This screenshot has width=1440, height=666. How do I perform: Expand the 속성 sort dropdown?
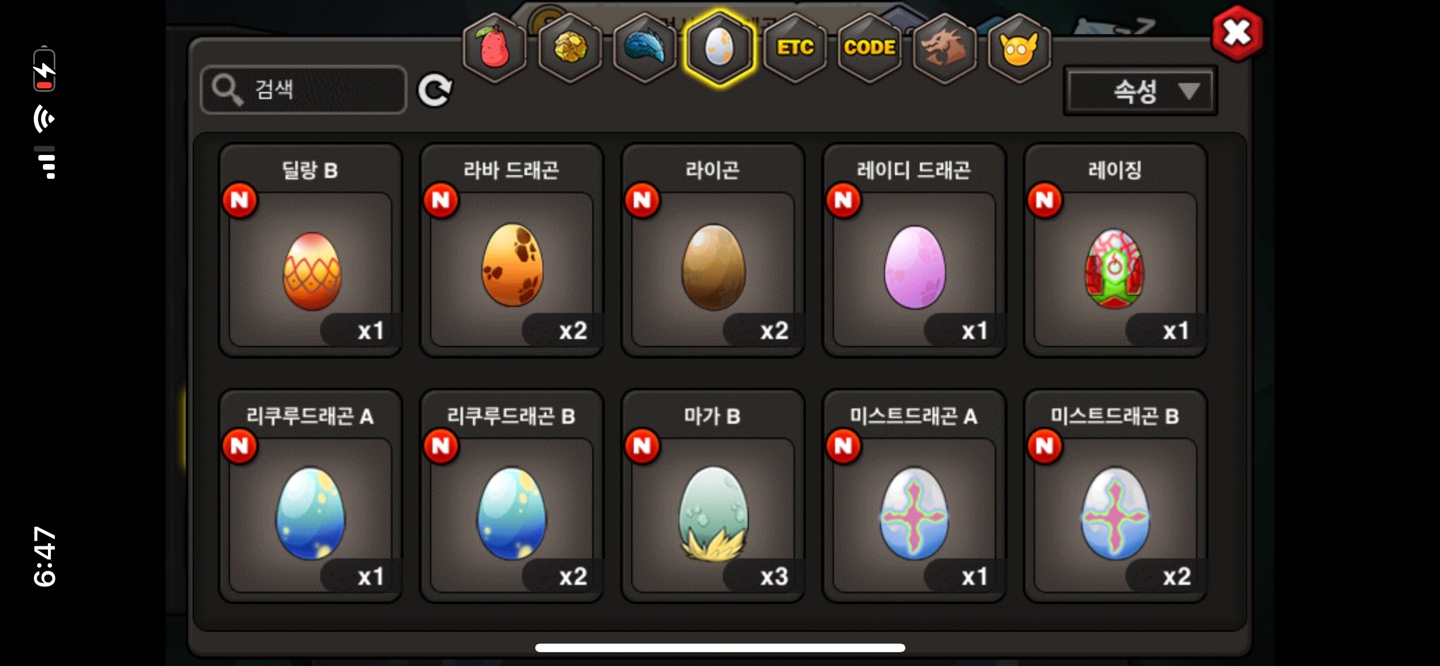(1140, 92)
